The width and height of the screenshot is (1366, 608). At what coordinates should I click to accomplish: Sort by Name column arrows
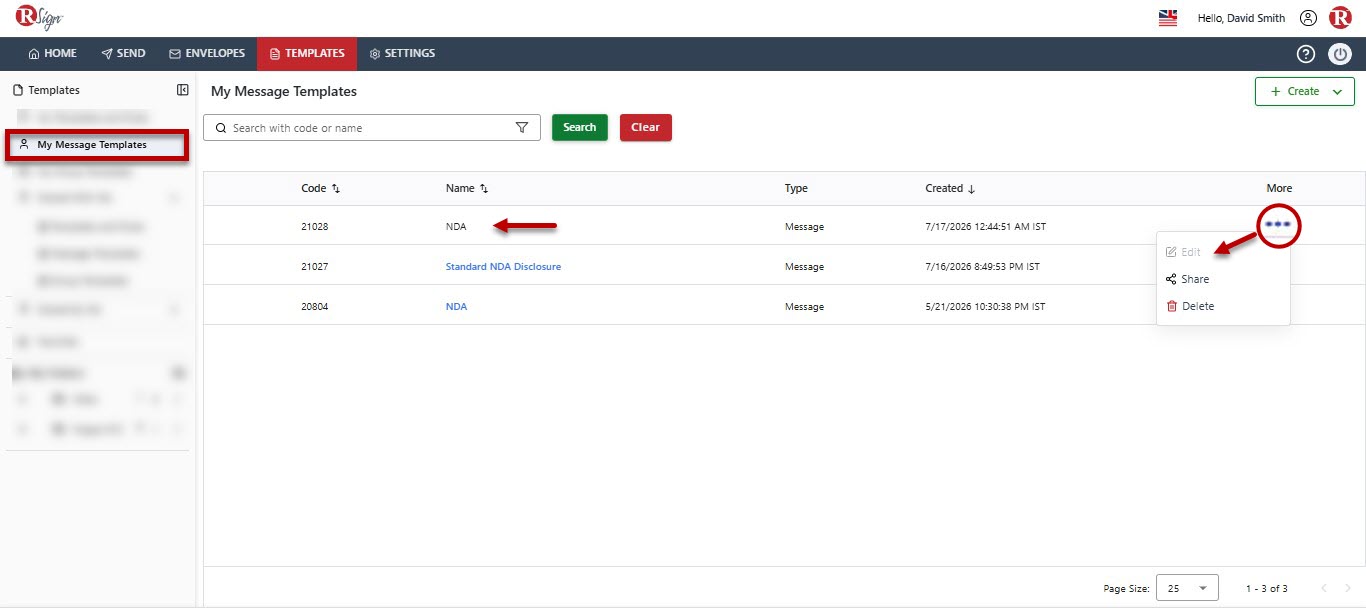pos(484,188)
